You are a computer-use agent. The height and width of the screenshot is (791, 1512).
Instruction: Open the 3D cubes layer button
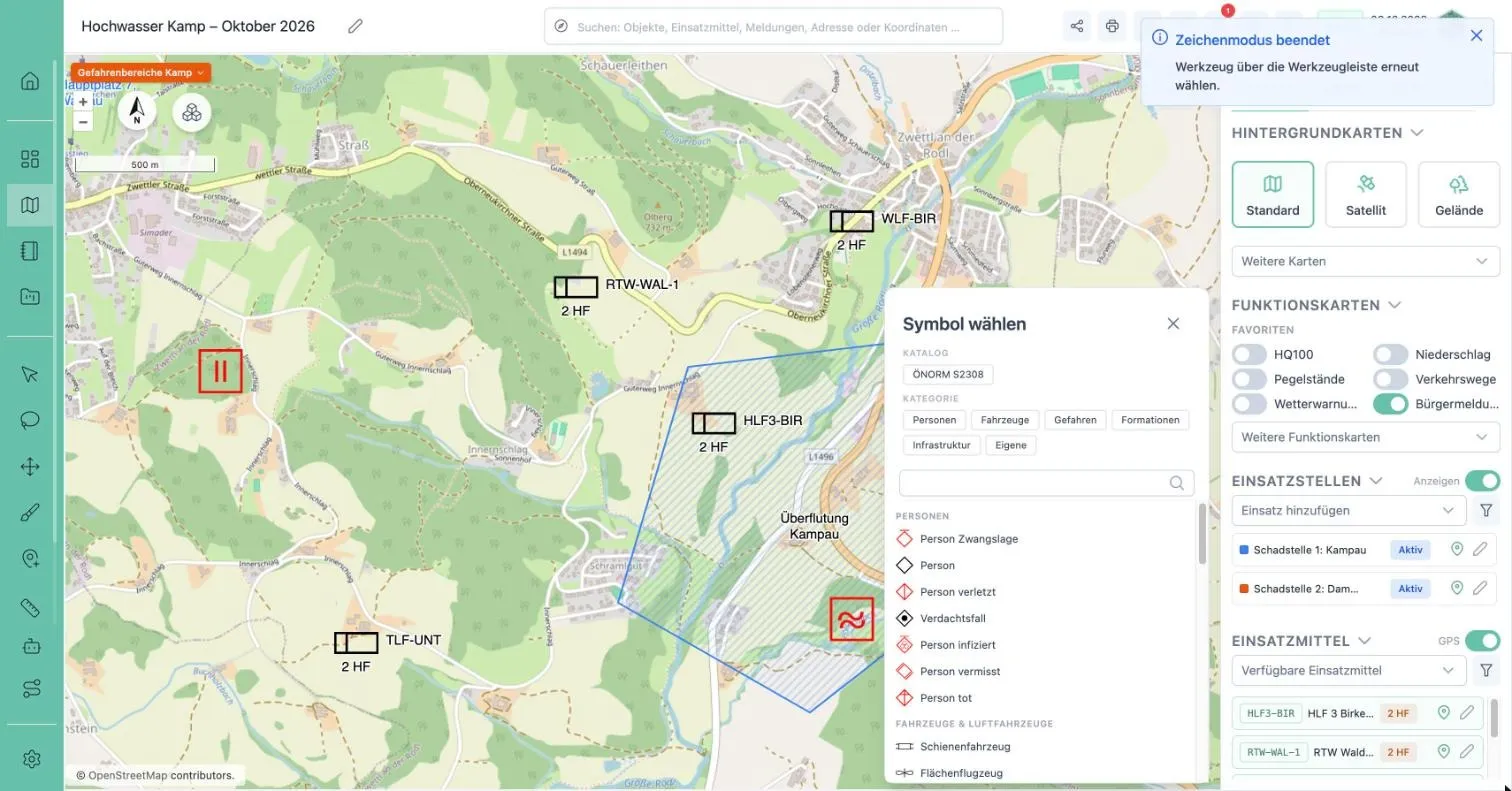pos(191,112)
